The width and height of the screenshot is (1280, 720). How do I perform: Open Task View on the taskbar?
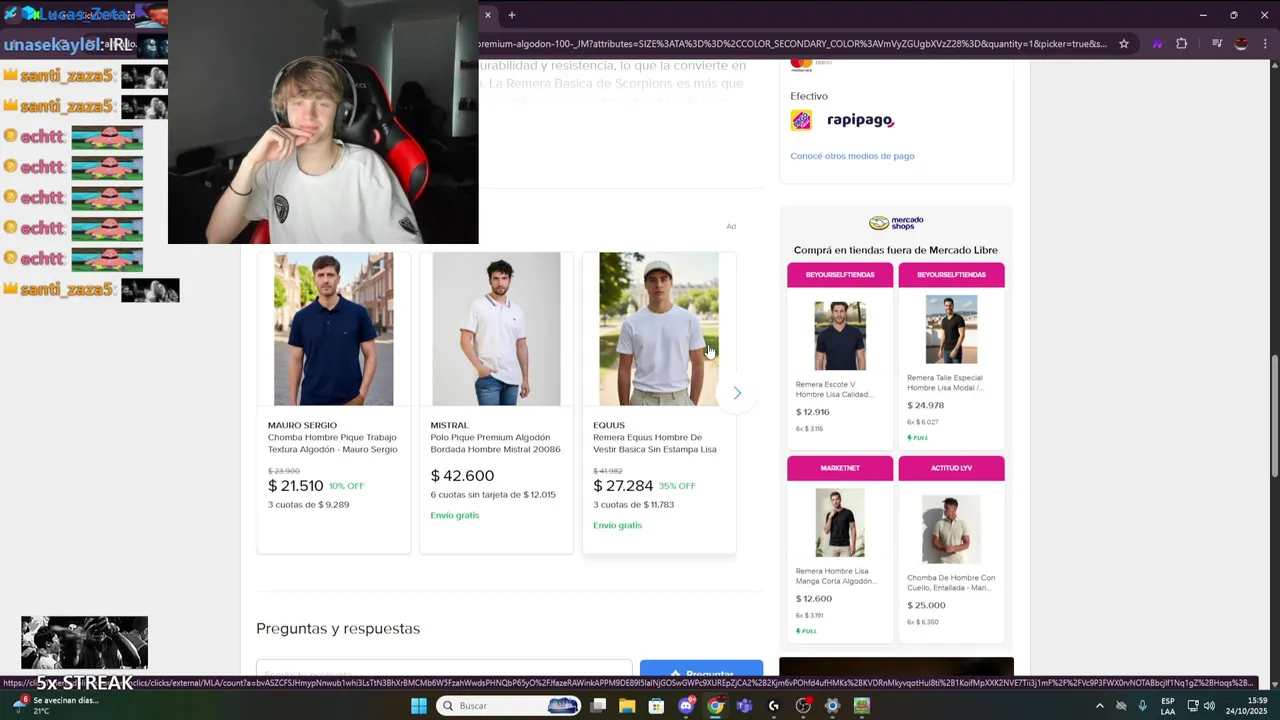598,706
